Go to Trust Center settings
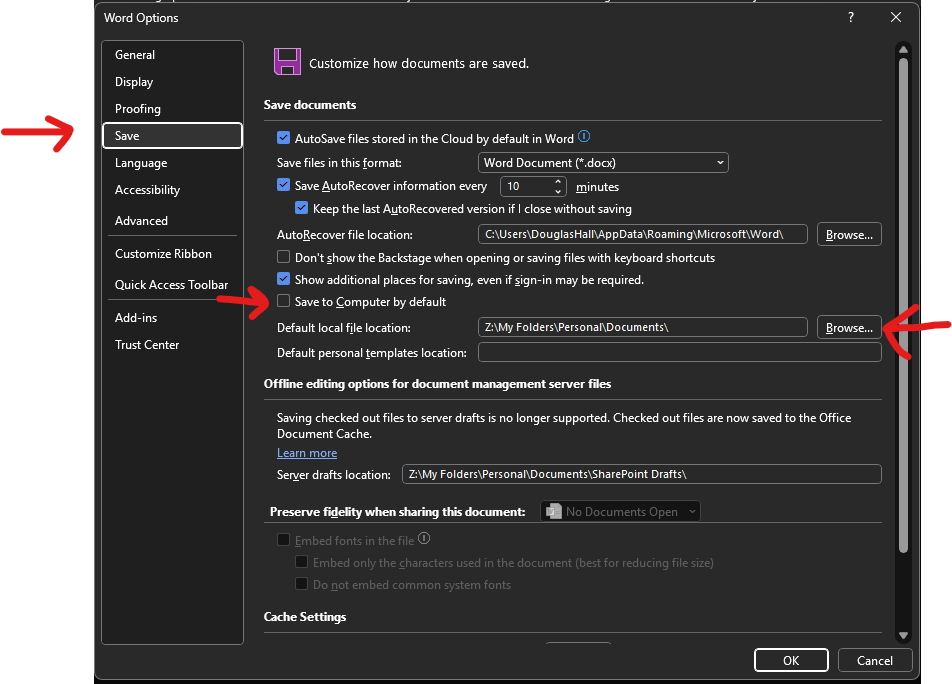 (172, 345)
